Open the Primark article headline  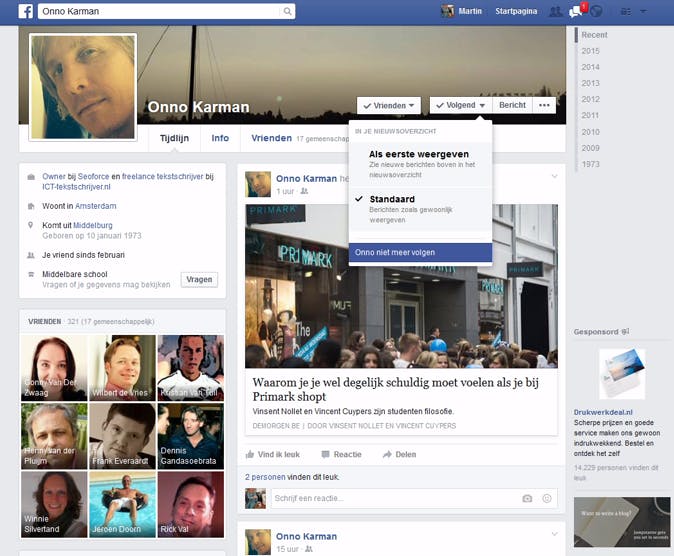(395, 389)
